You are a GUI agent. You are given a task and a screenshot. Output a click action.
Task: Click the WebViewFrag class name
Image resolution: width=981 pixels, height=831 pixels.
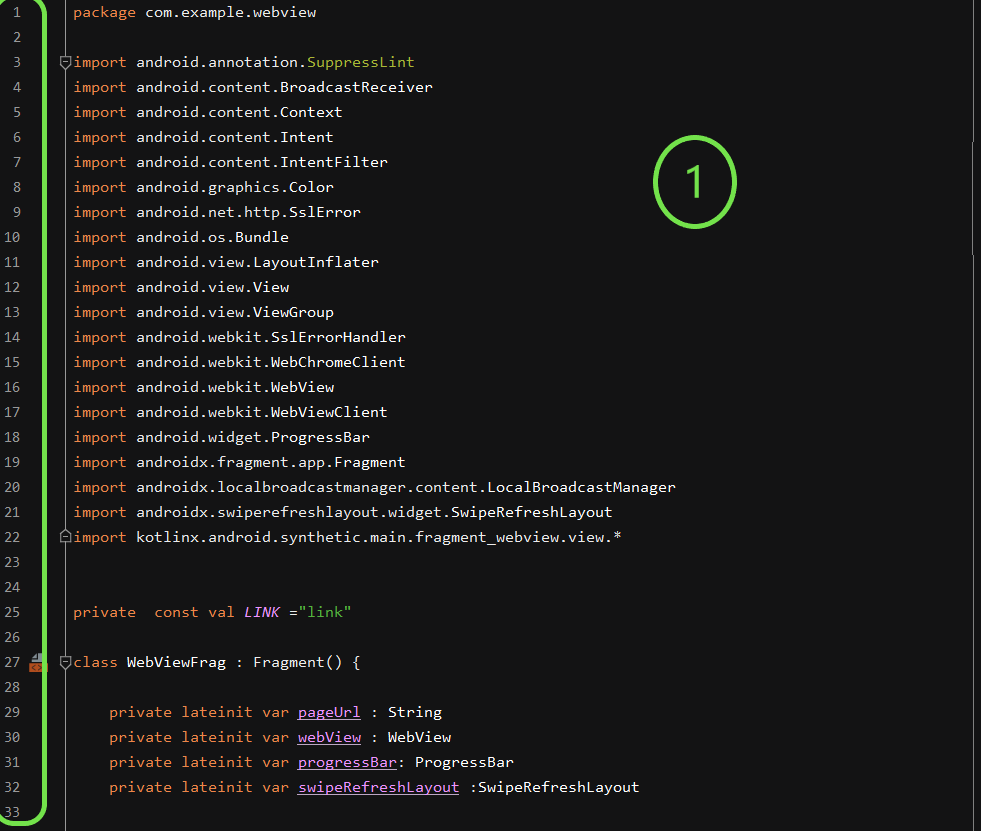[176, 662]
